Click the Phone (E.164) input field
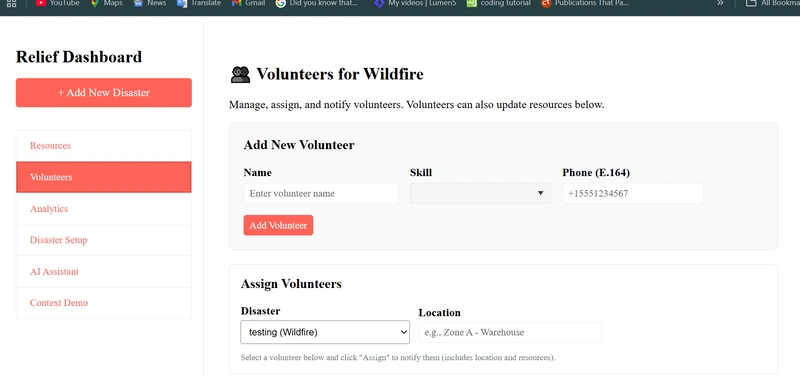Image resolution: width=800 pixels, height=376 pixels. pyautogui.click(x=633, y=194)
